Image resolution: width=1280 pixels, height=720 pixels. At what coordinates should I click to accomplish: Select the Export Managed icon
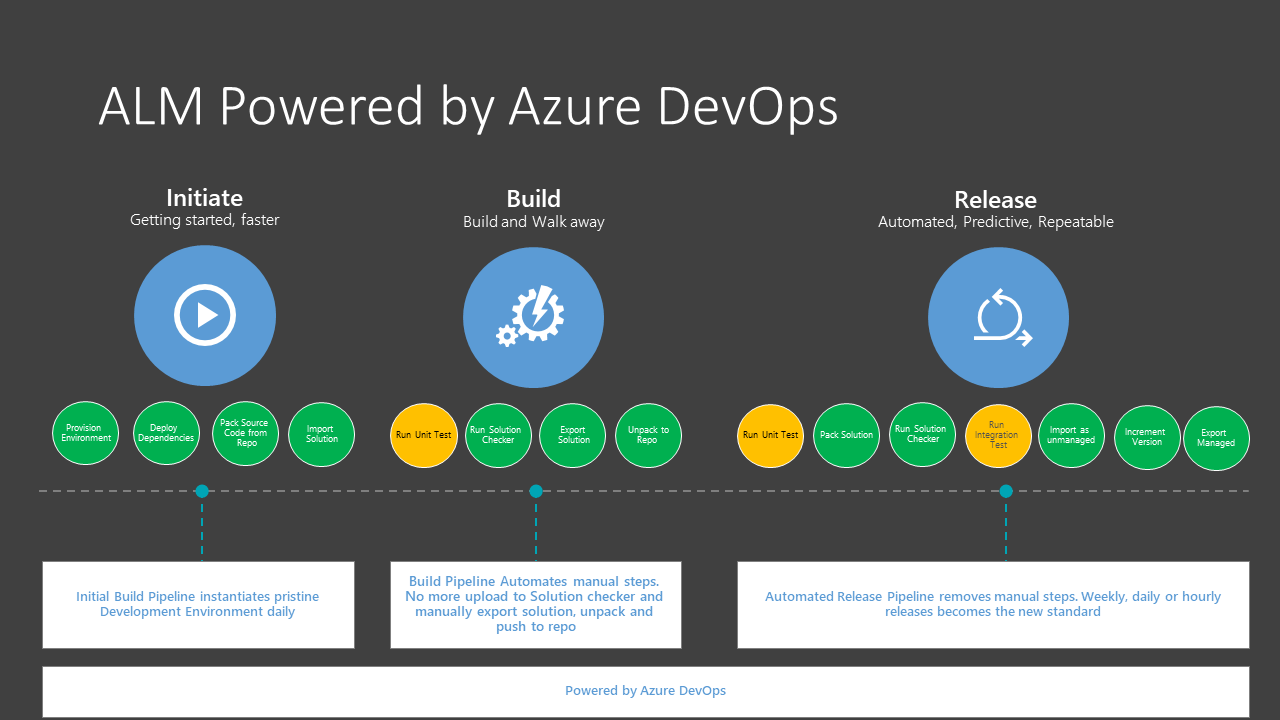(x=1217, y=438)
